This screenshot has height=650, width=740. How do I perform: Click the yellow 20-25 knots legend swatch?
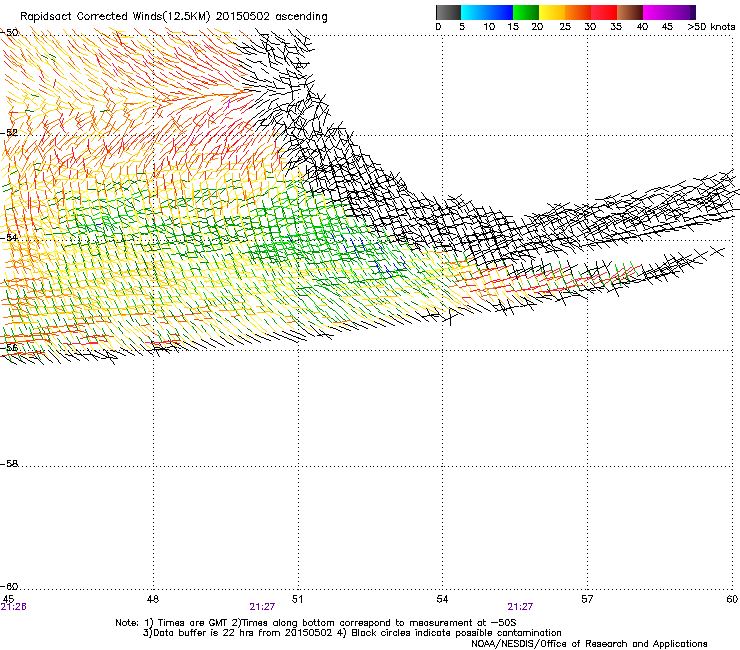(552, 12)
